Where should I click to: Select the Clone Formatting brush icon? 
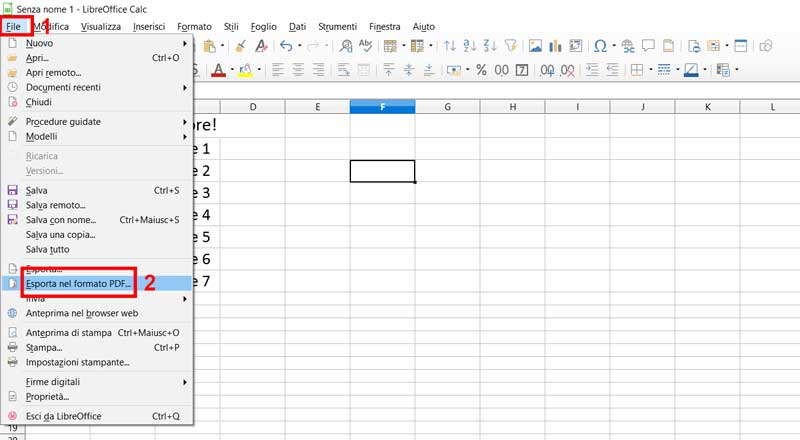(x=240, y=46)
